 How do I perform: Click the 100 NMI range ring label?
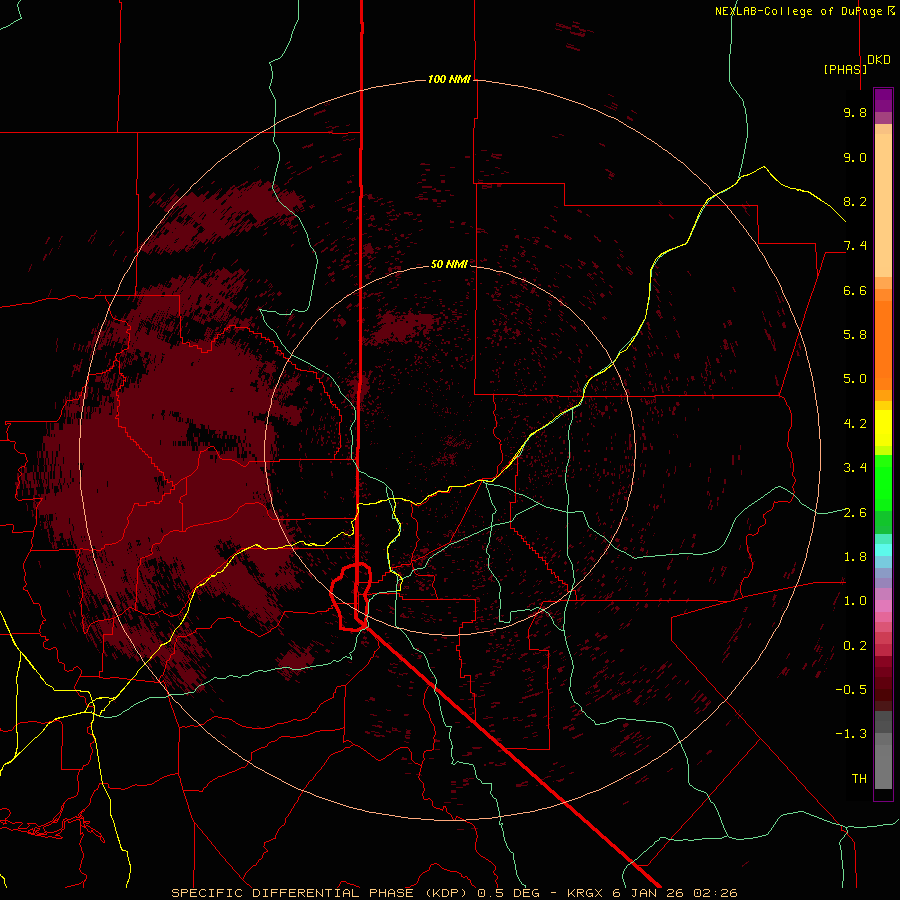point(449,79)
